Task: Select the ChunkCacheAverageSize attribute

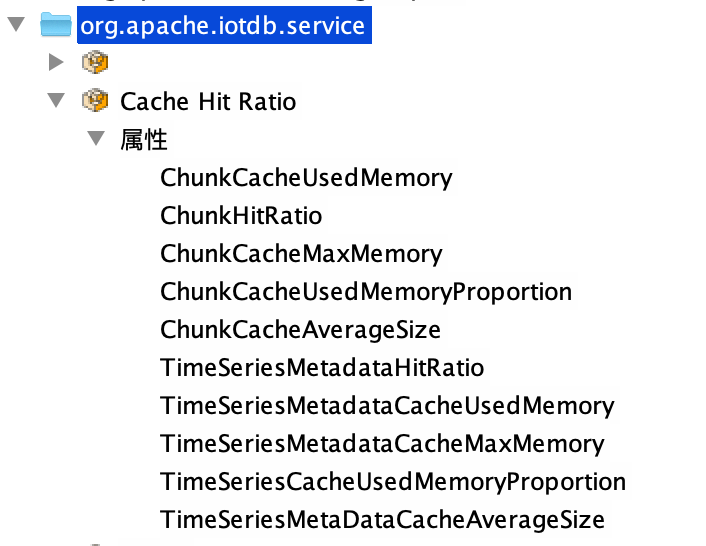Action: (300, 330)
